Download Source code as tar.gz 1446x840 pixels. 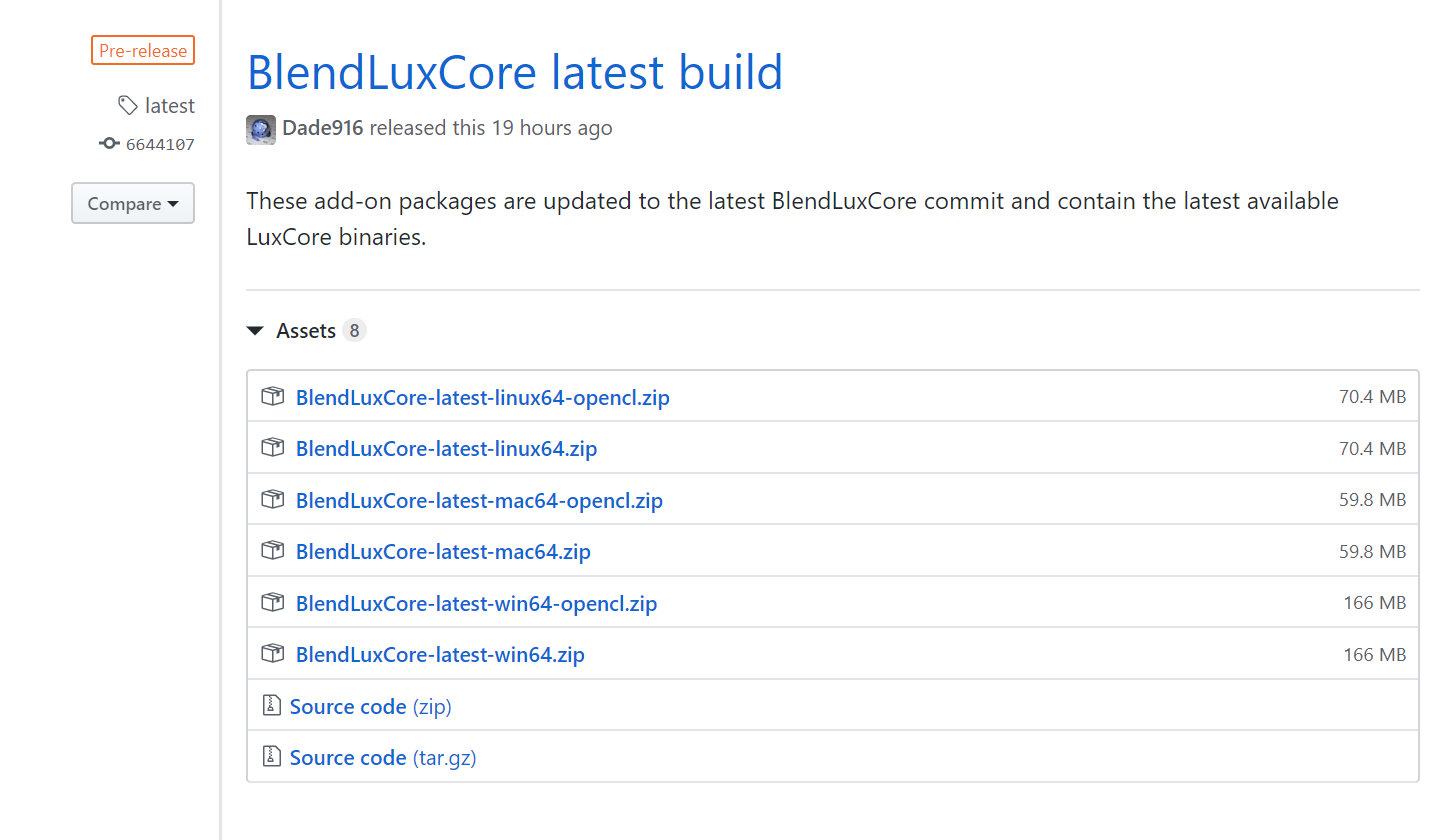[x=383, y=757]
